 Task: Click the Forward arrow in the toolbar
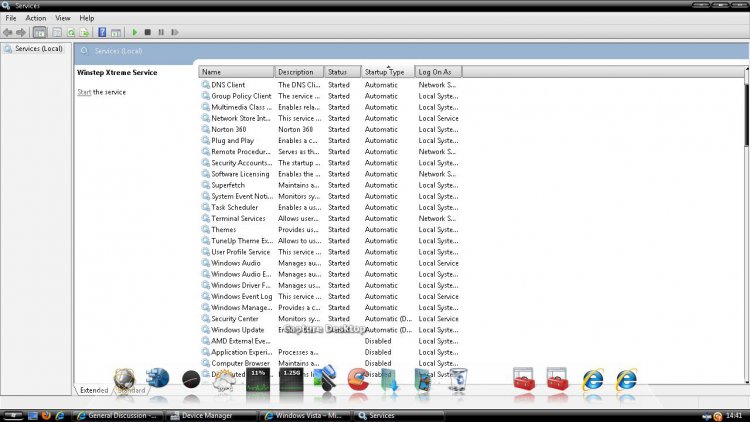coord(21,33)
